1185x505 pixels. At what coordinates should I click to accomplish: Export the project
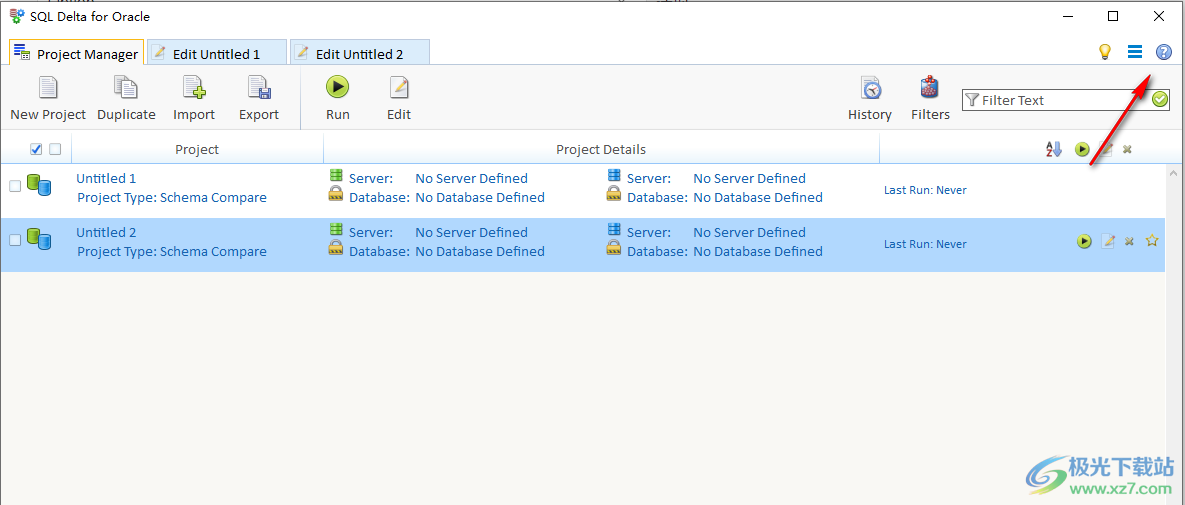pos(259,98)
